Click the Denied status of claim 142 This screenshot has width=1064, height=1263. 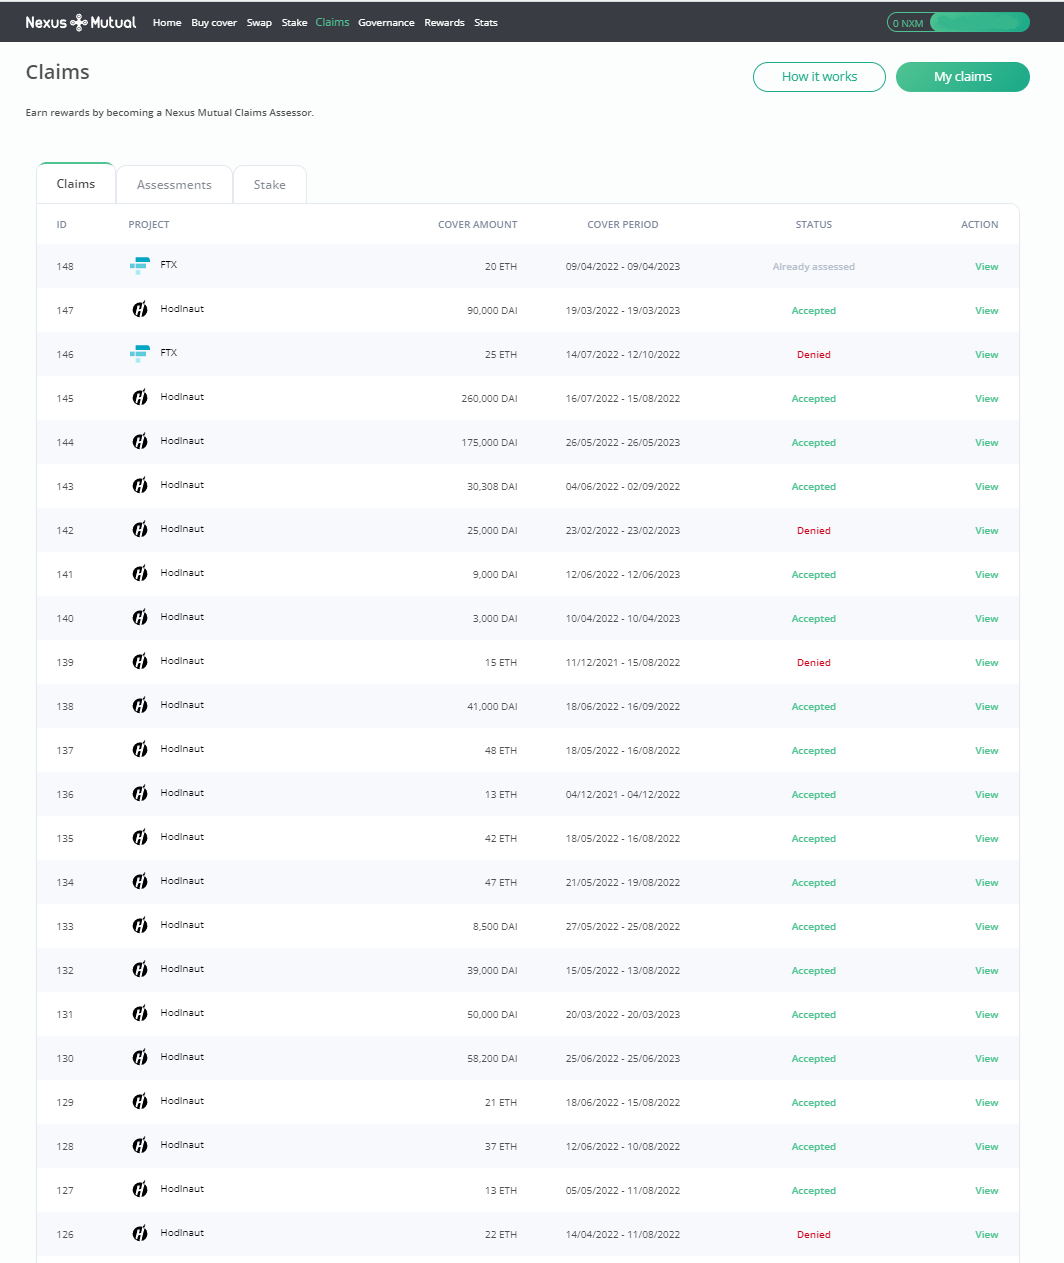[x=814, y=531]
